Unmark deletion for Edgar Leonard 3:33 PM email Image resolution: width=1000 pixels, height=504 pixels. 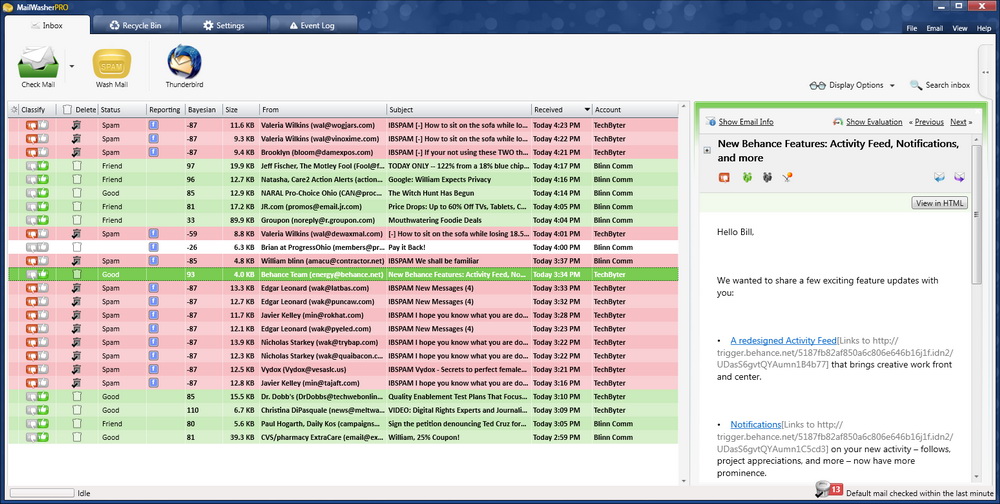tap(77, 288)
